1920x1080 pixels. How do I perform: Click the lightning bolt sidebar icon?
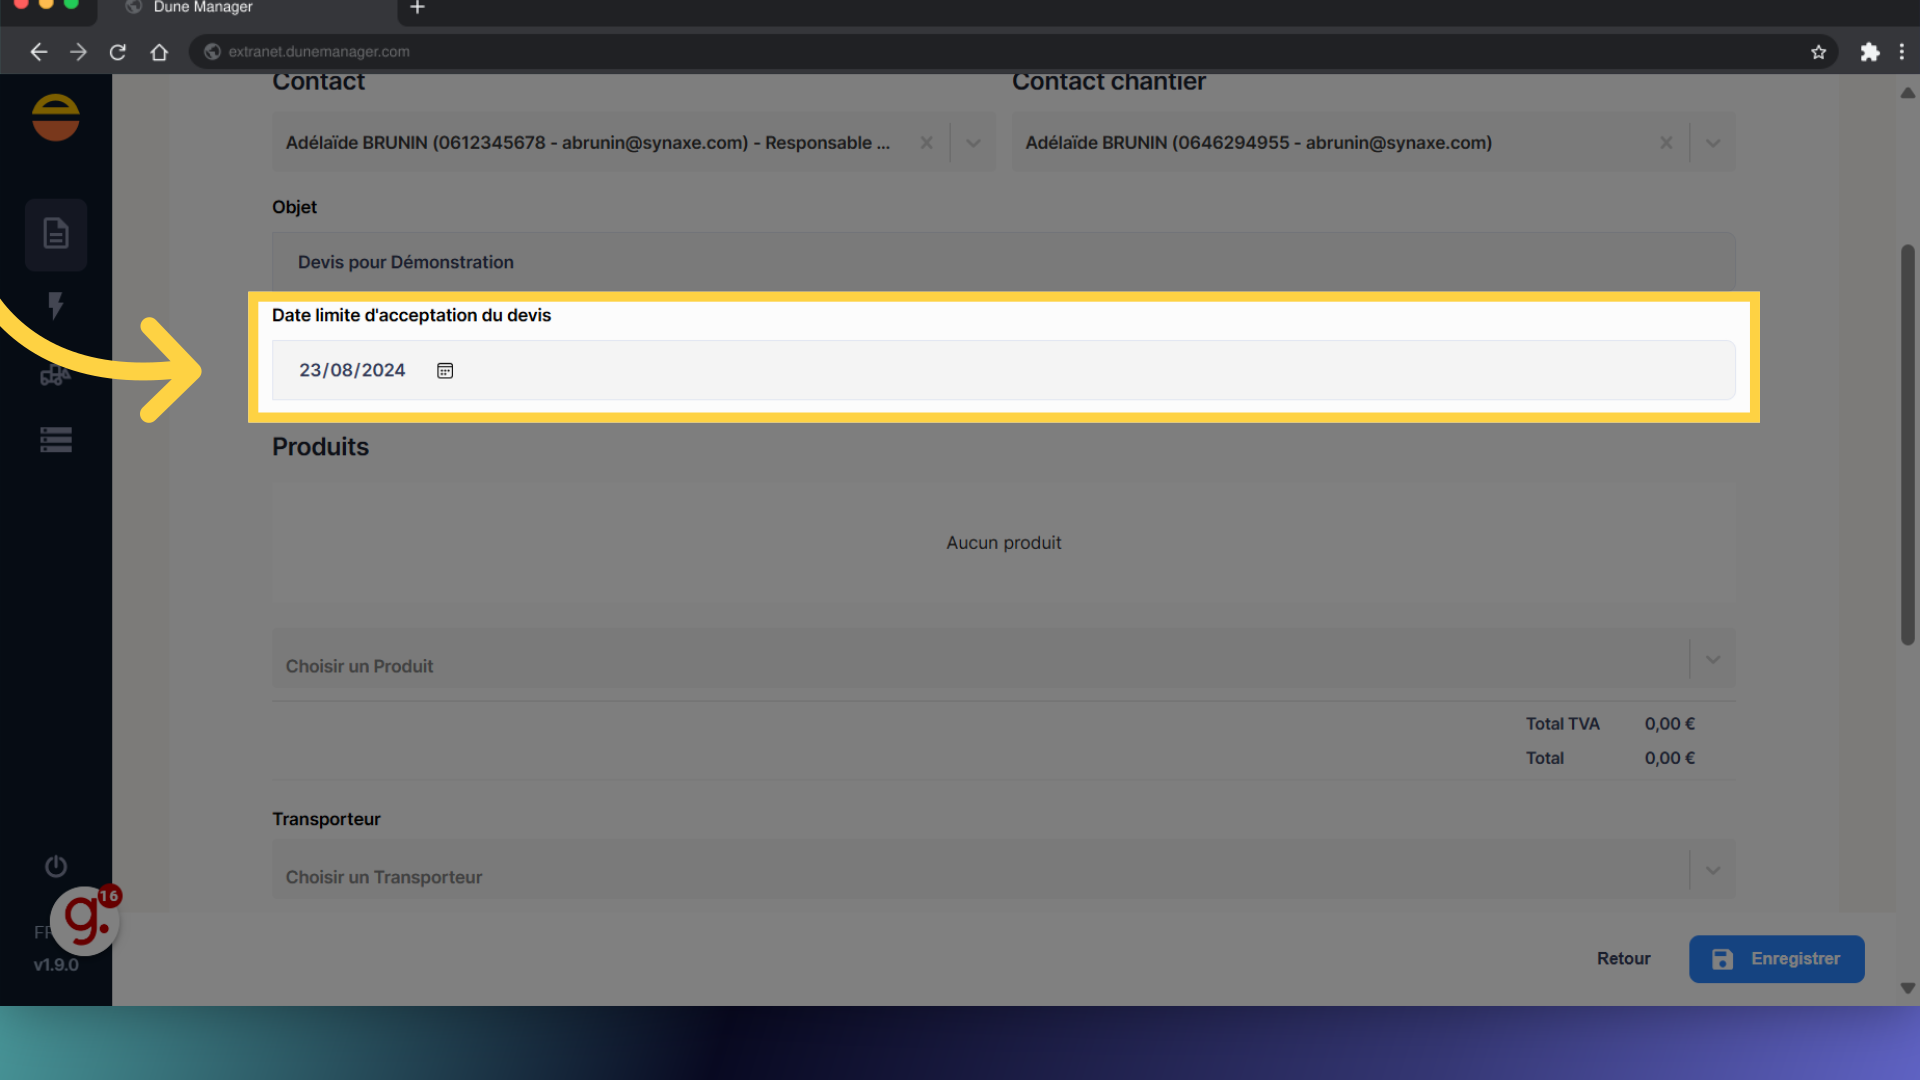click(56, 305)
